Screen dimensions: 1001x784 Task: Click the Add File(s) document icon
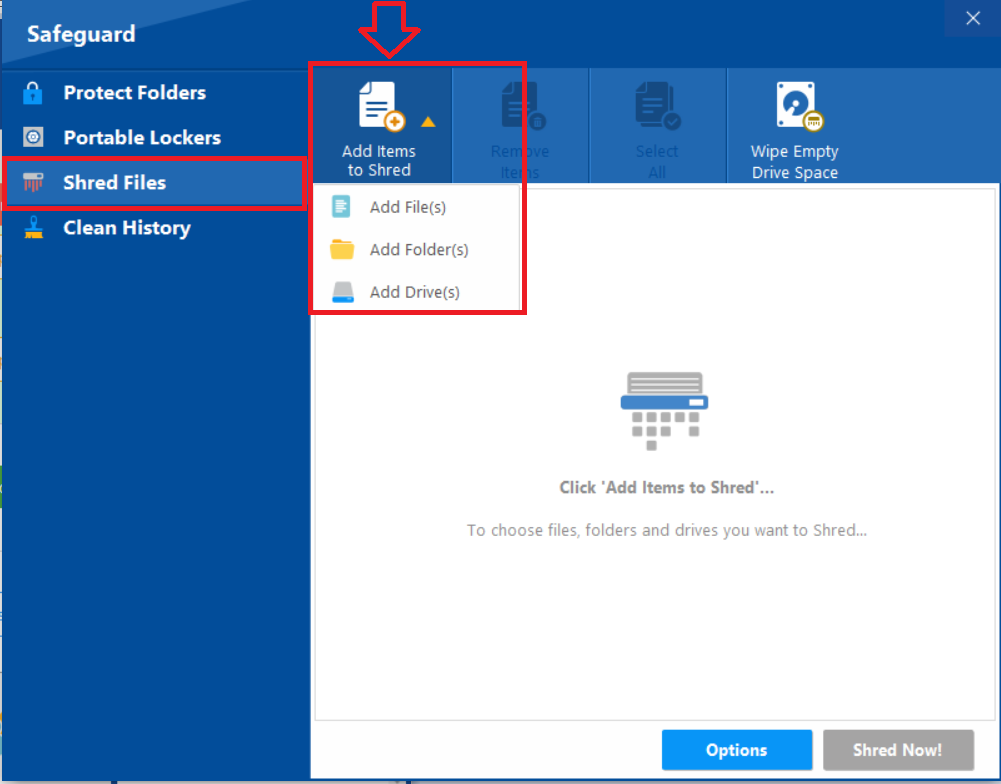[341, 207]
